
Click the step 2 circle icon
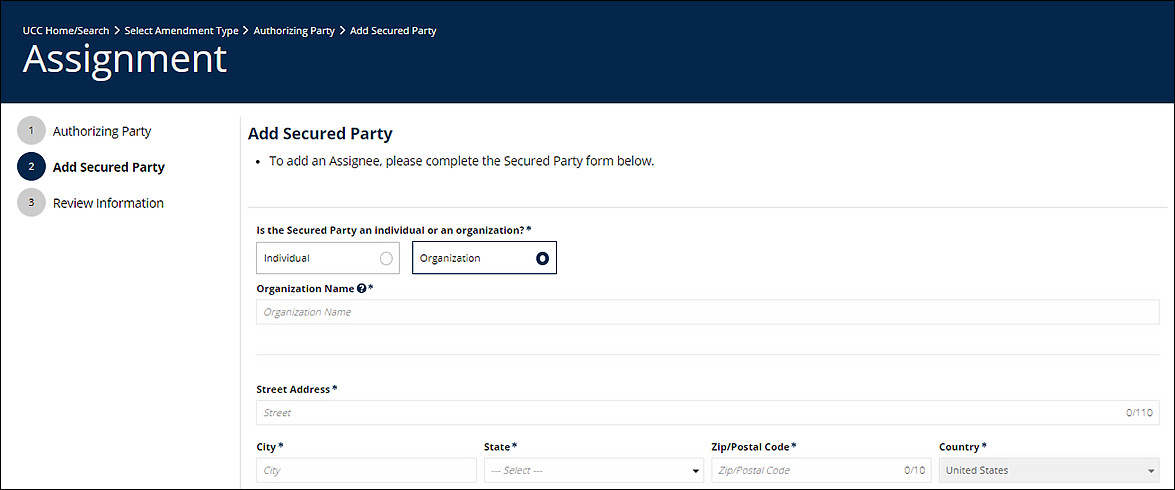pos(31,167)
